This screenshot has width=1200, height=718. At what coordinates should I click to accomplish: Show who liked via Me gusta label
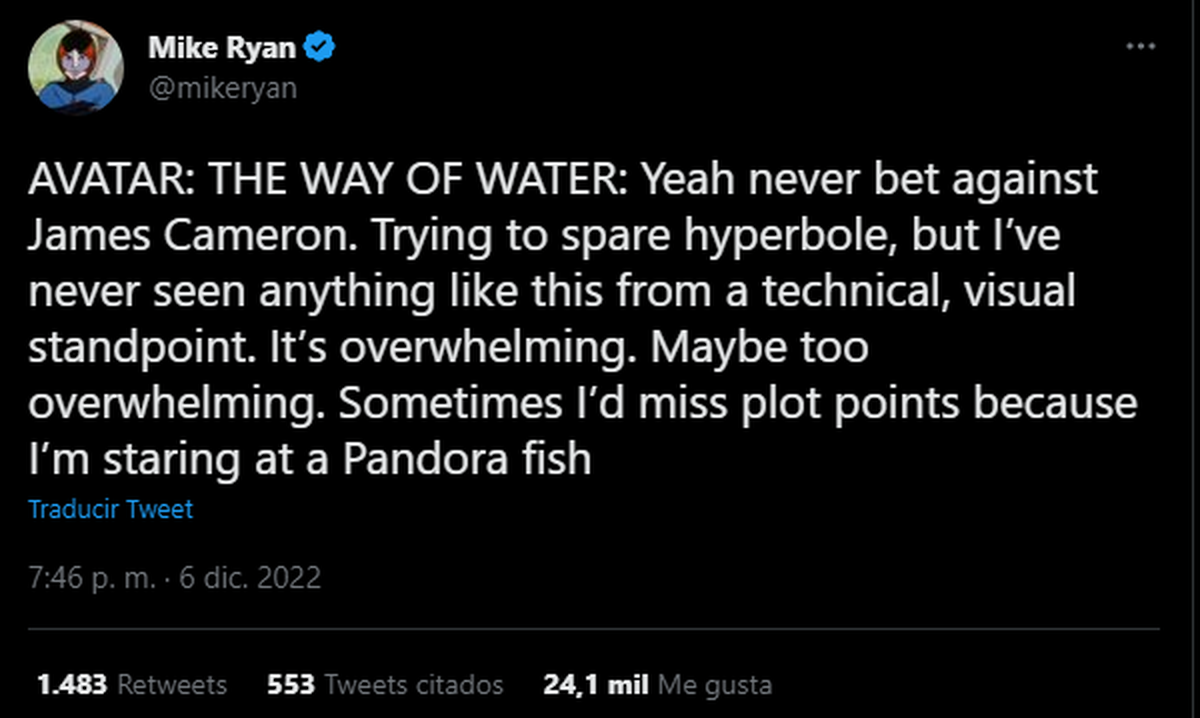tap(714, 685)
